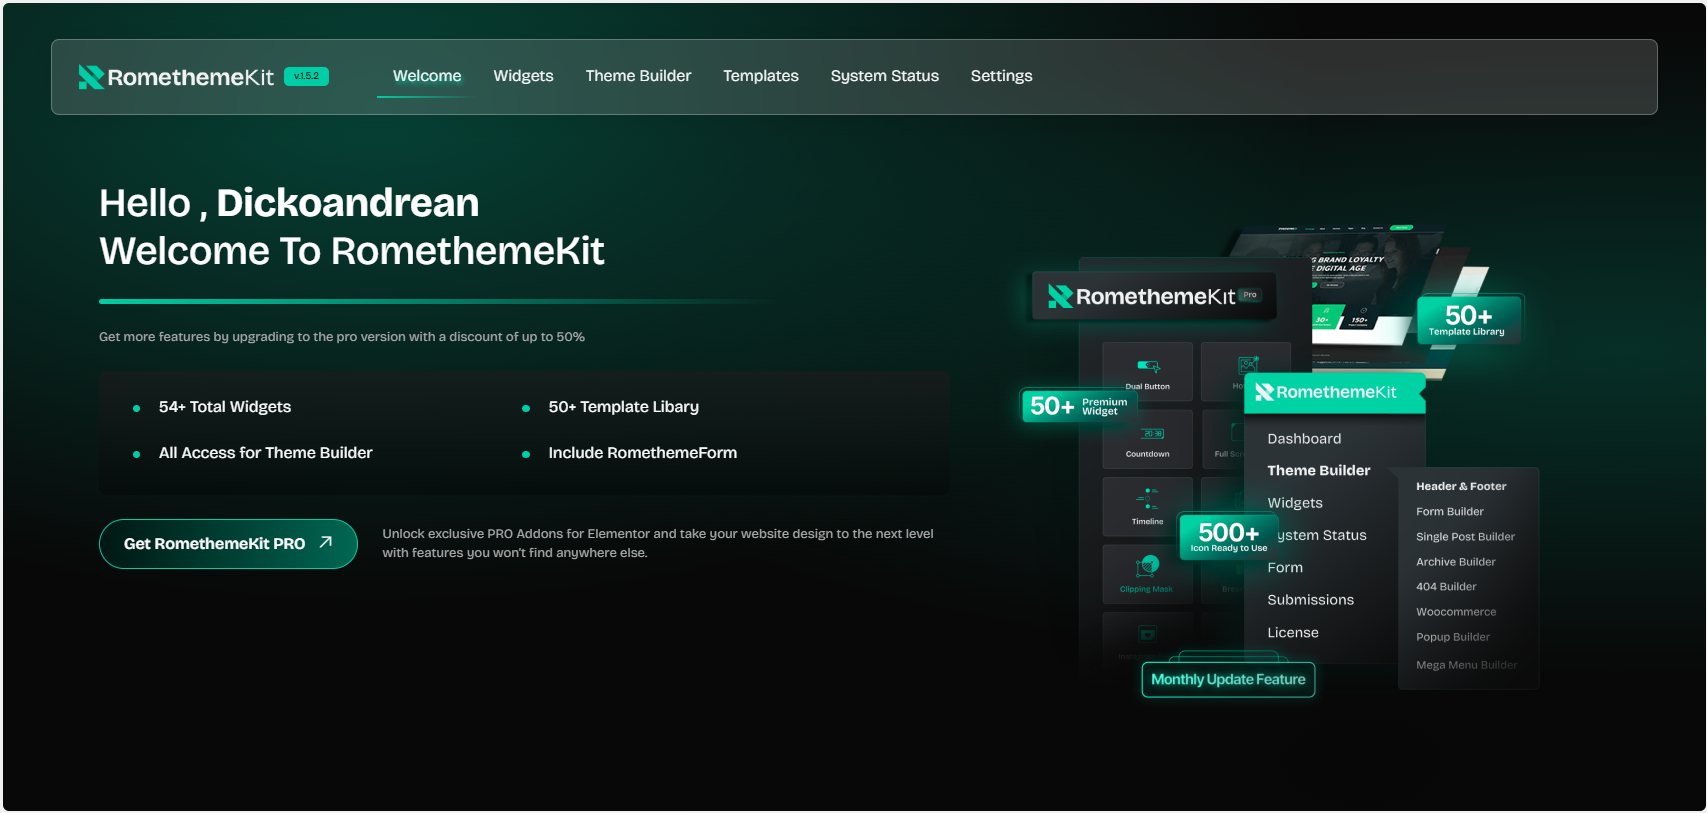Open the System Status tab

coord(885,76)
